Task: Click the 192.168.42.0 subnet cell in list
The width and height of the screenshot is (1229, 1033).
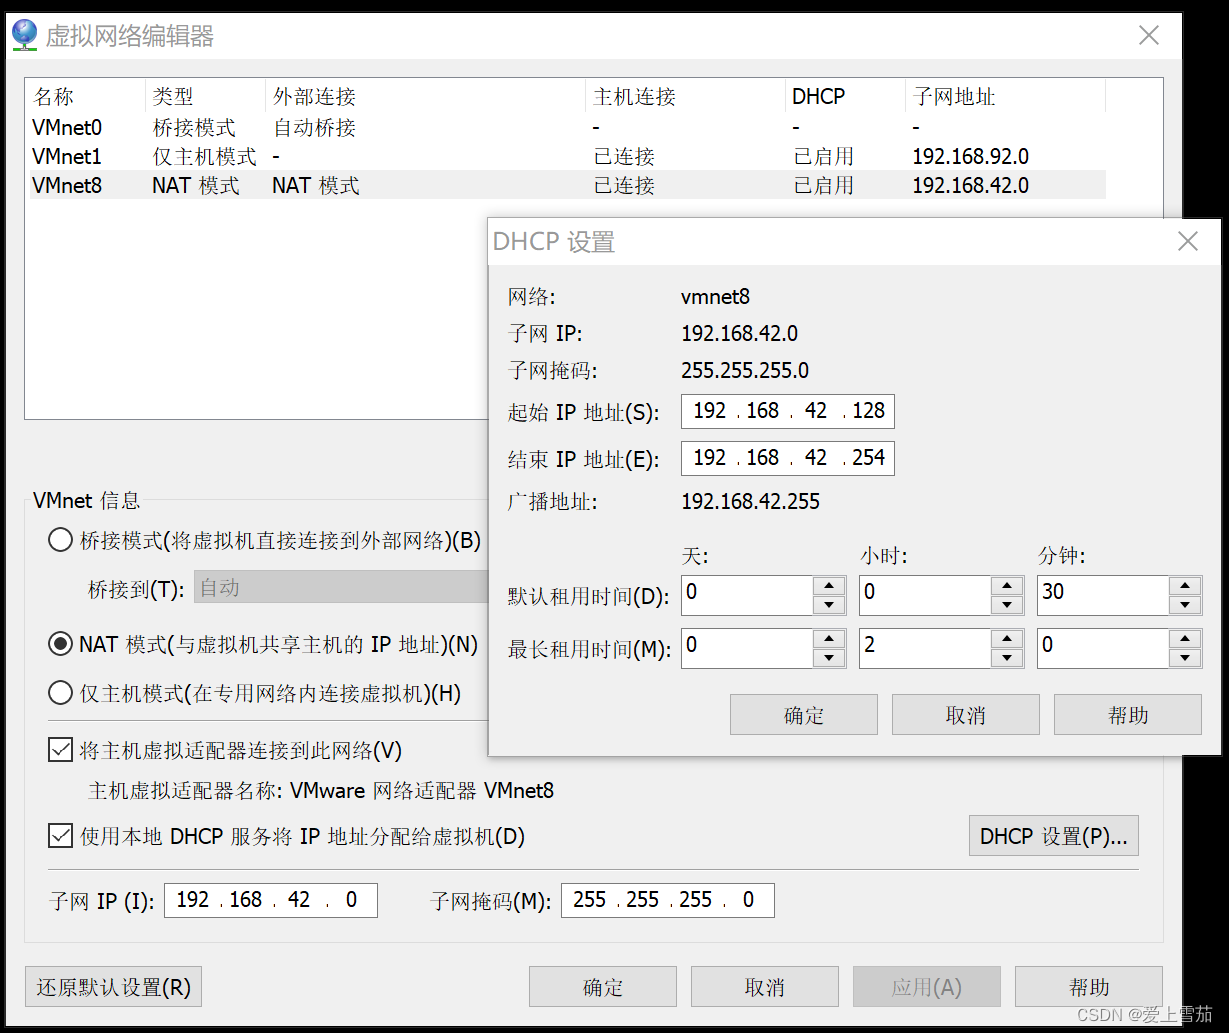Action: click(970, 186)
